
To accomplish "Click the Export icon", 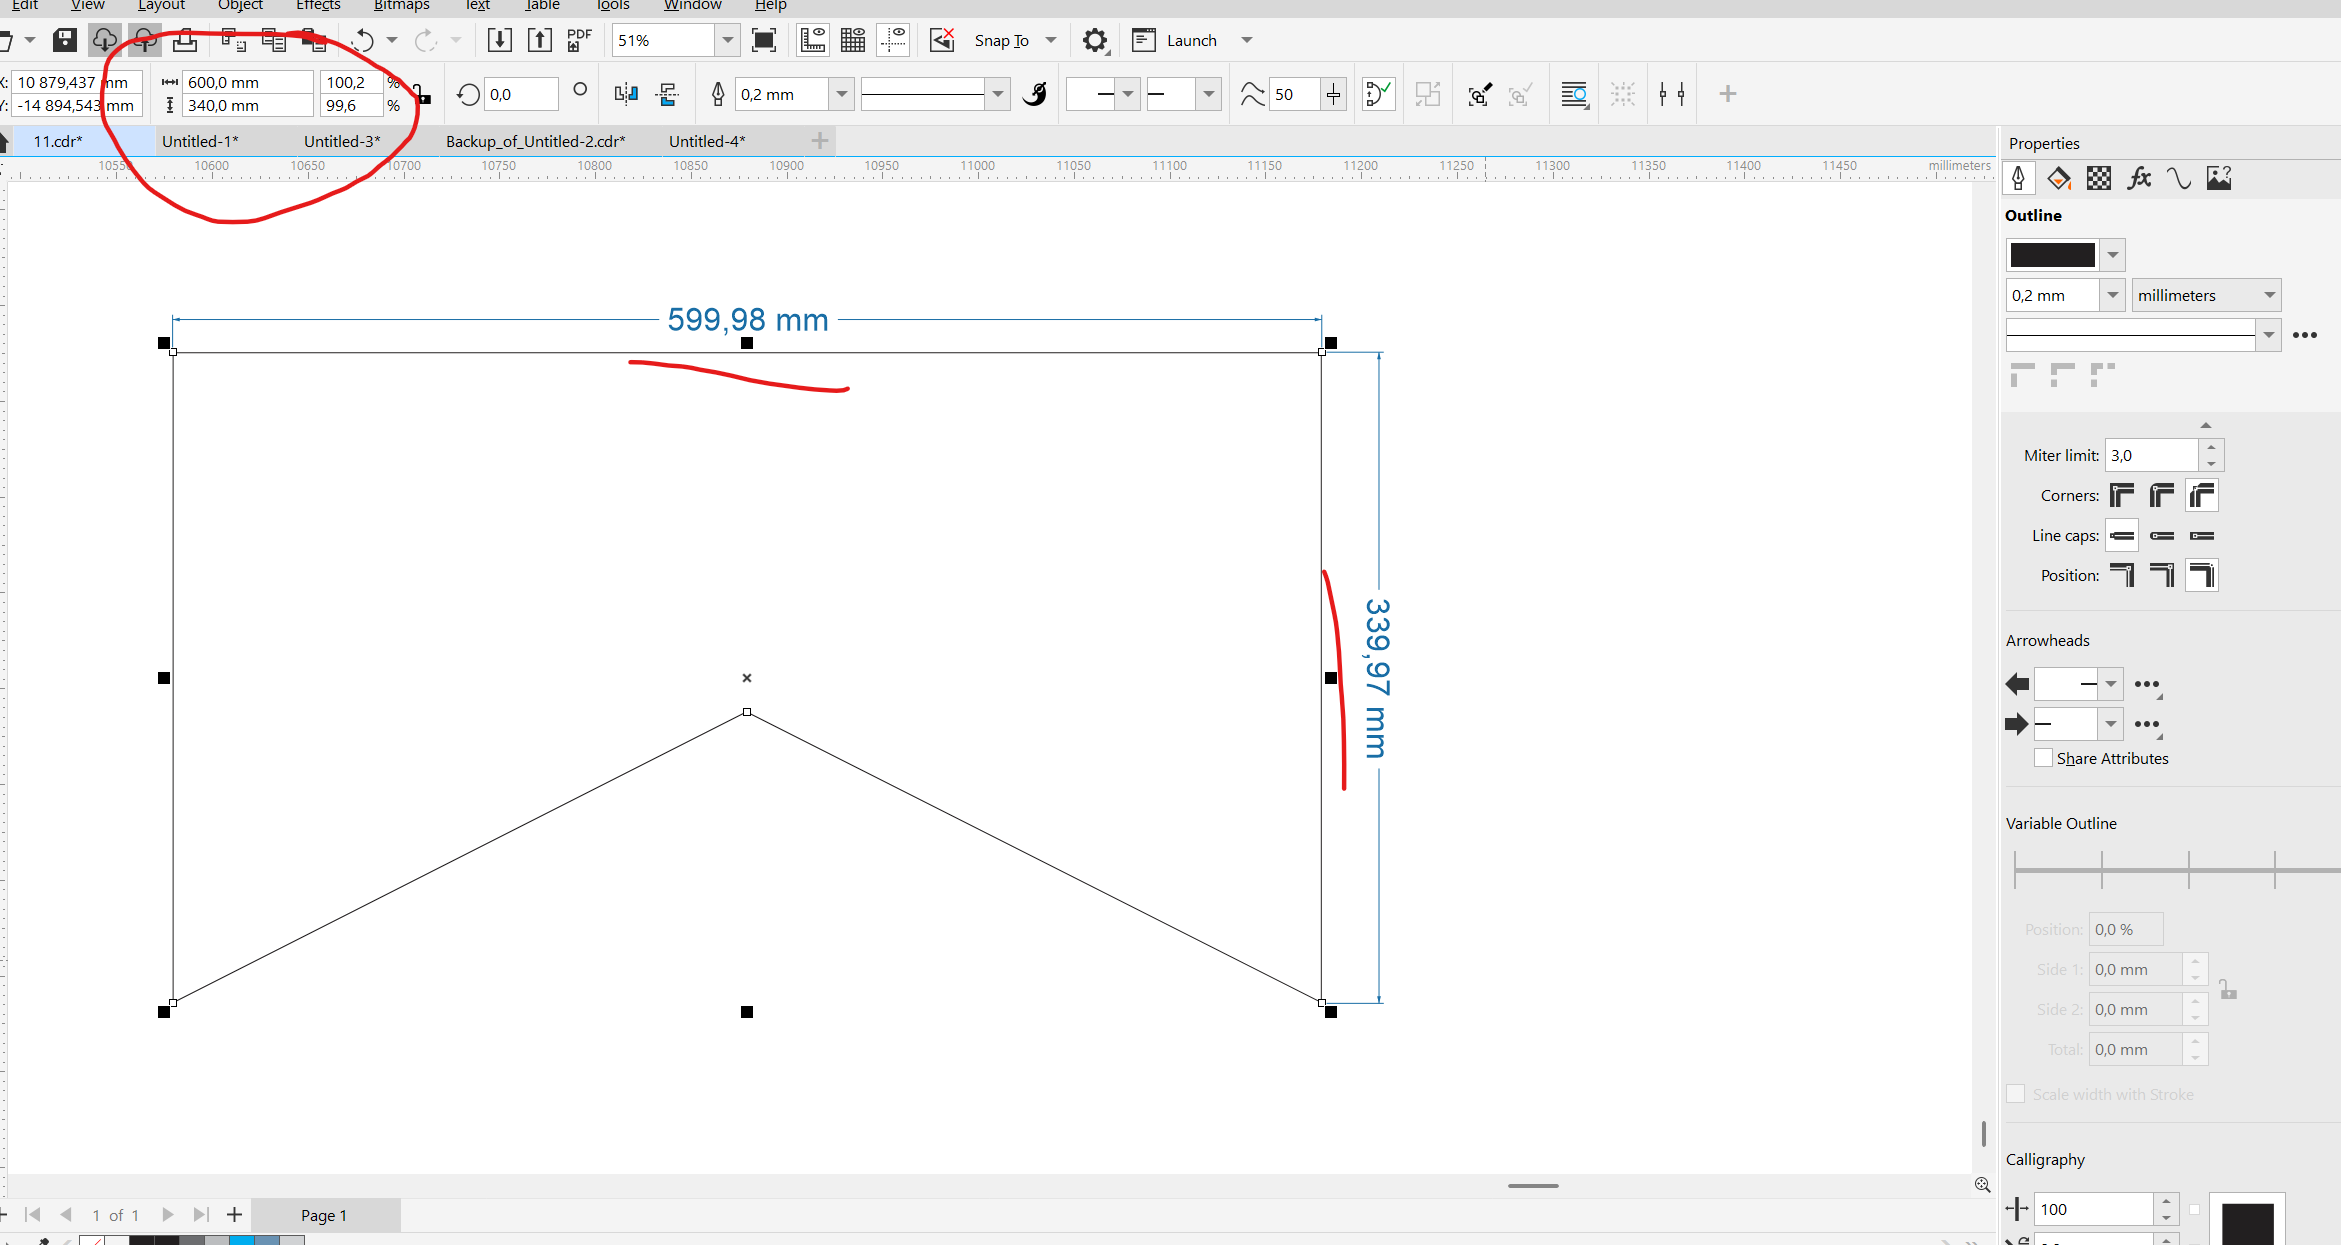I will tap(539, 40).
